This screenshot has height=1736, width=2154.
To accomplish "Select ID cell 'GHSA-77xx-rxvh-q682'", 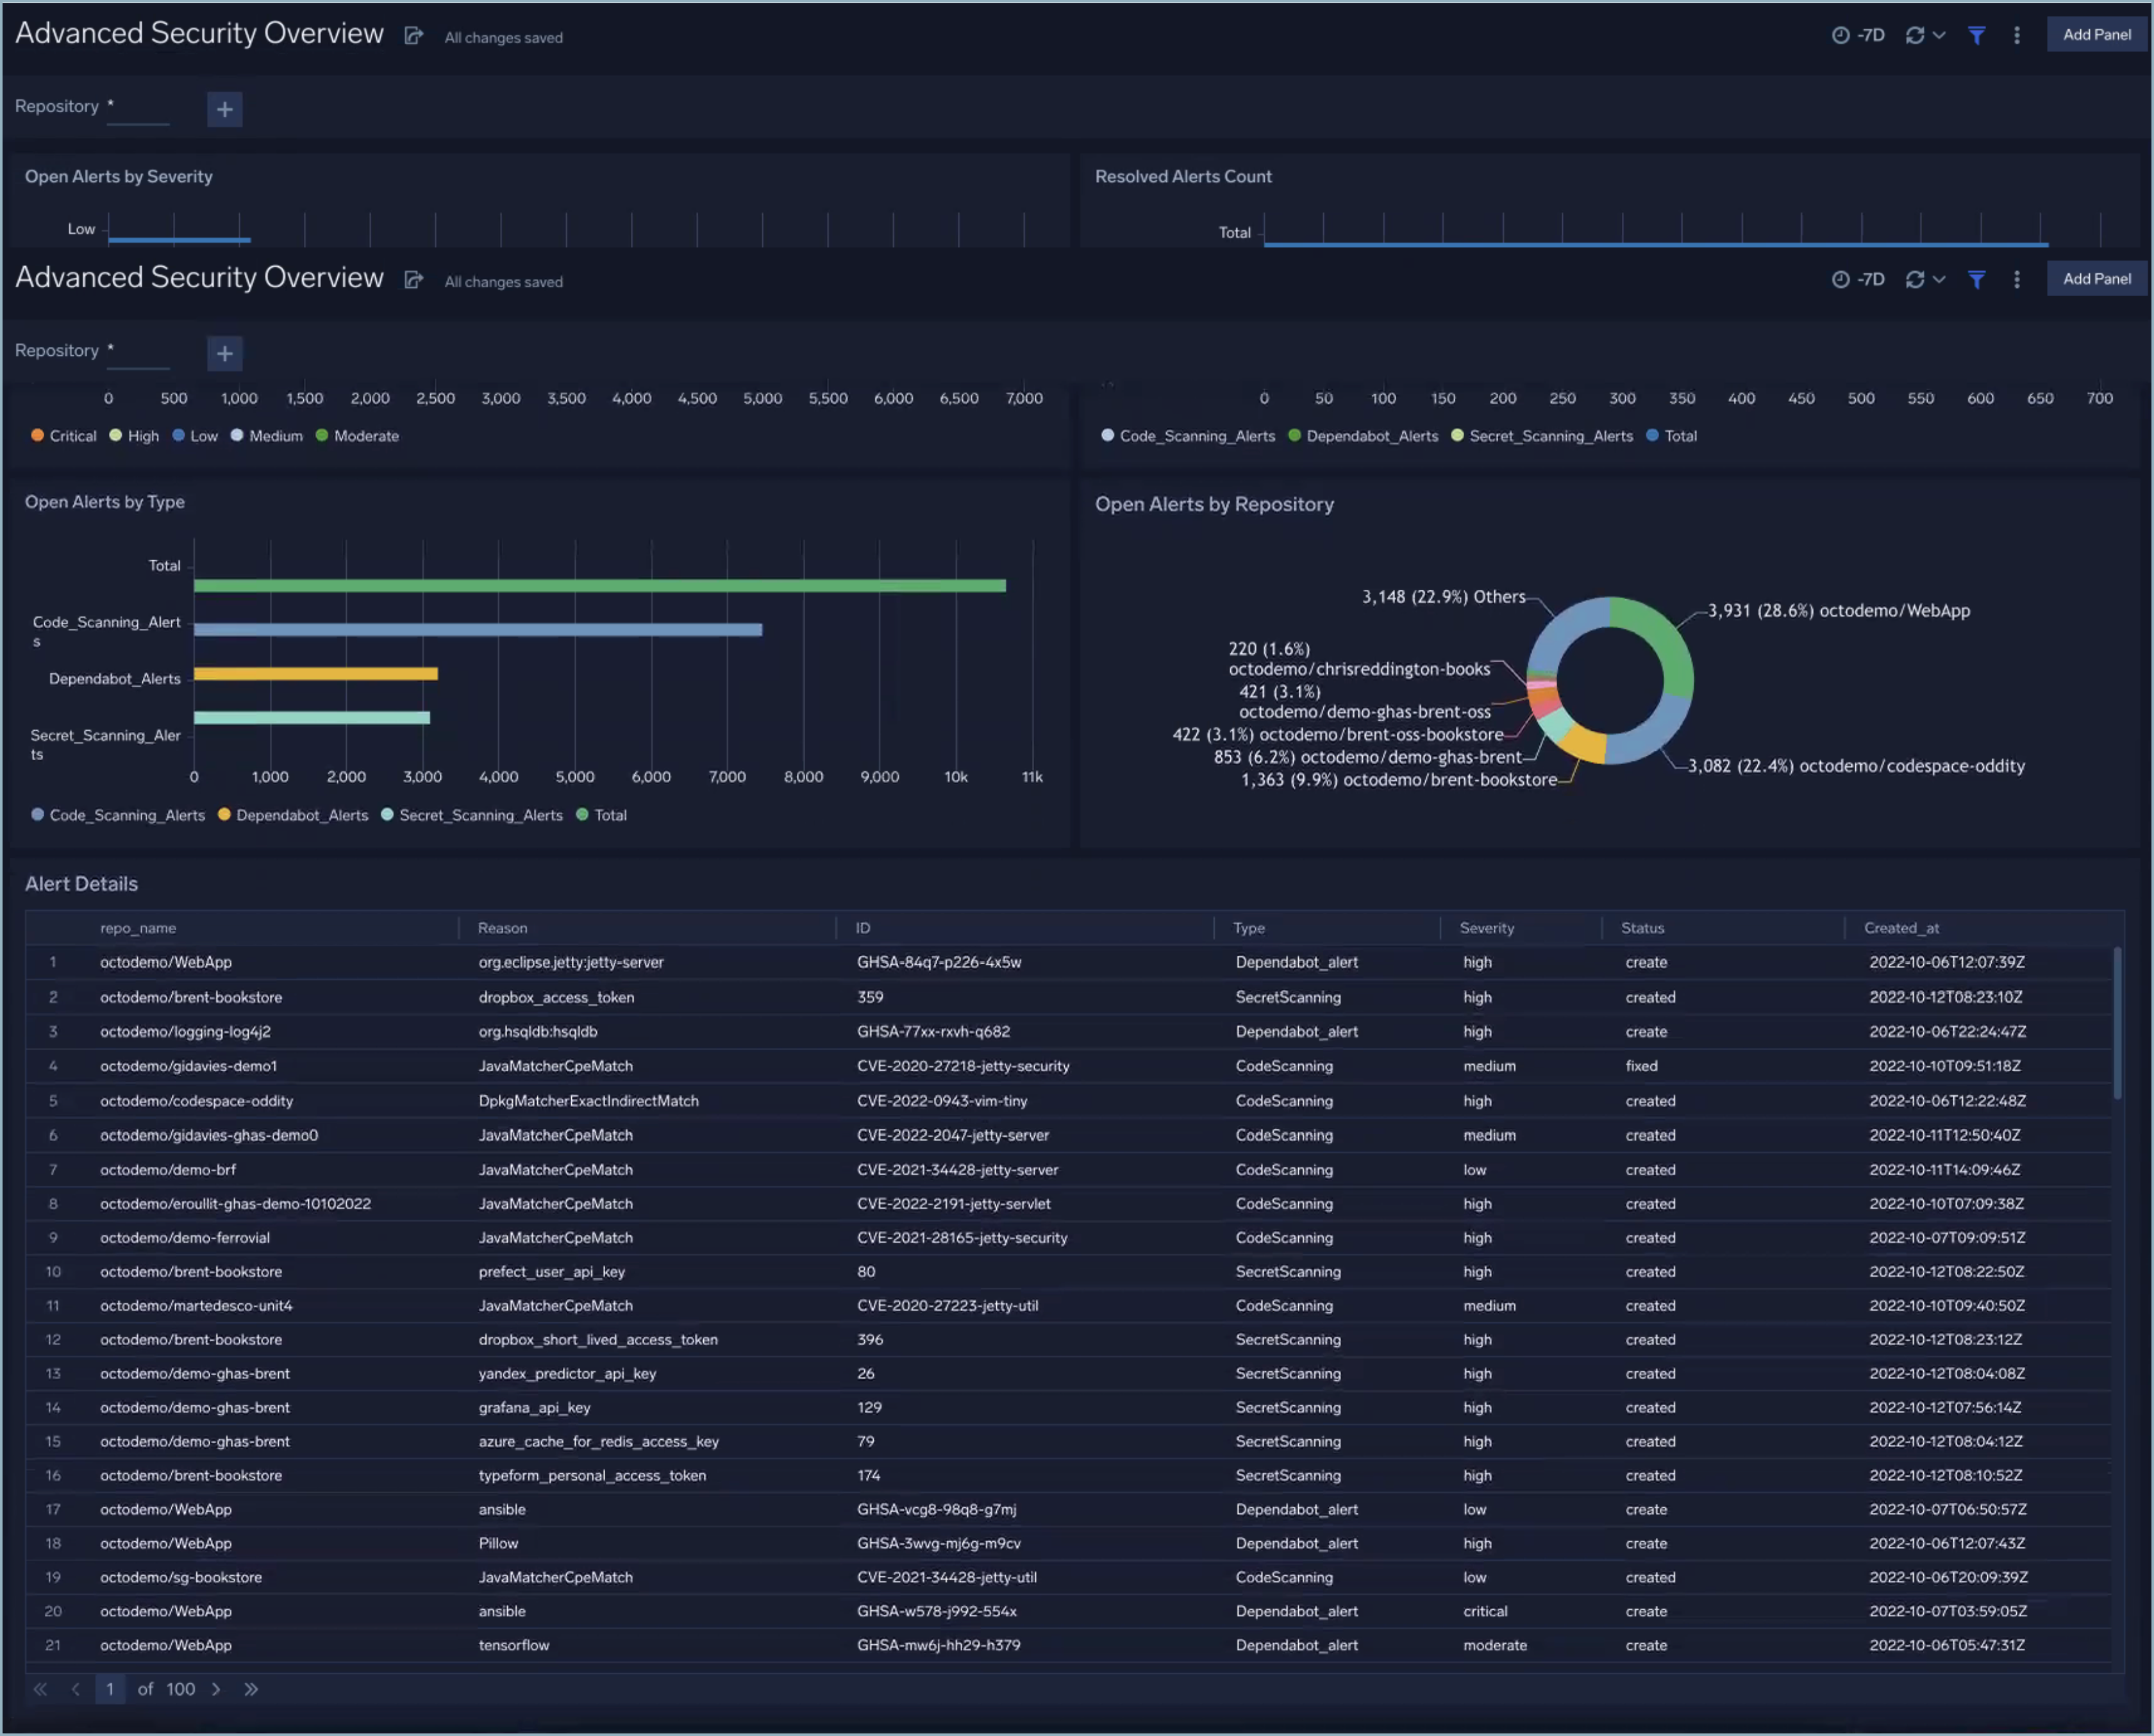I will (933, 1031).
